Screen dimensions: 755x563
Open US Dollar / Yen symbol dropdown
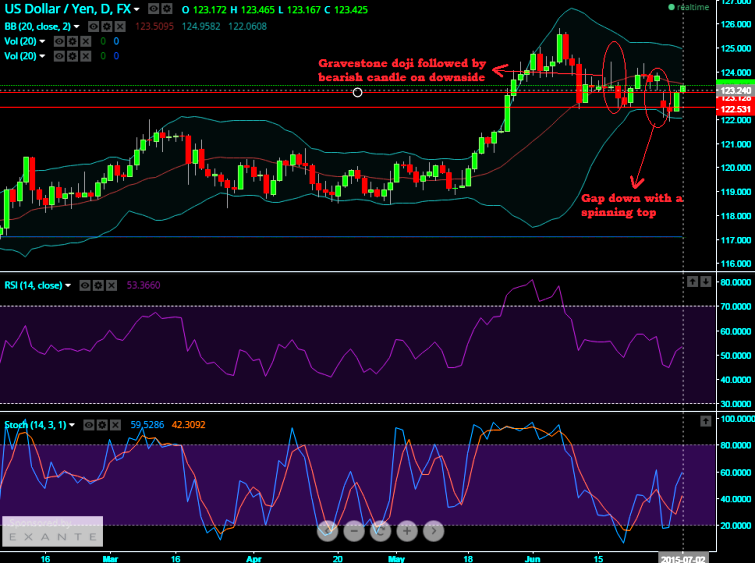(x=137, y=9)
